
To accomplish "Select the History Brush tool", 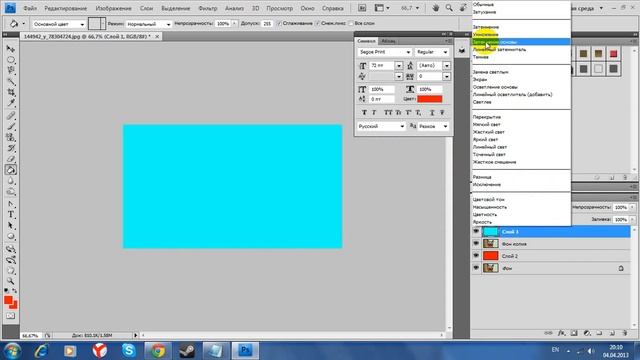I will tap(11, 148).
